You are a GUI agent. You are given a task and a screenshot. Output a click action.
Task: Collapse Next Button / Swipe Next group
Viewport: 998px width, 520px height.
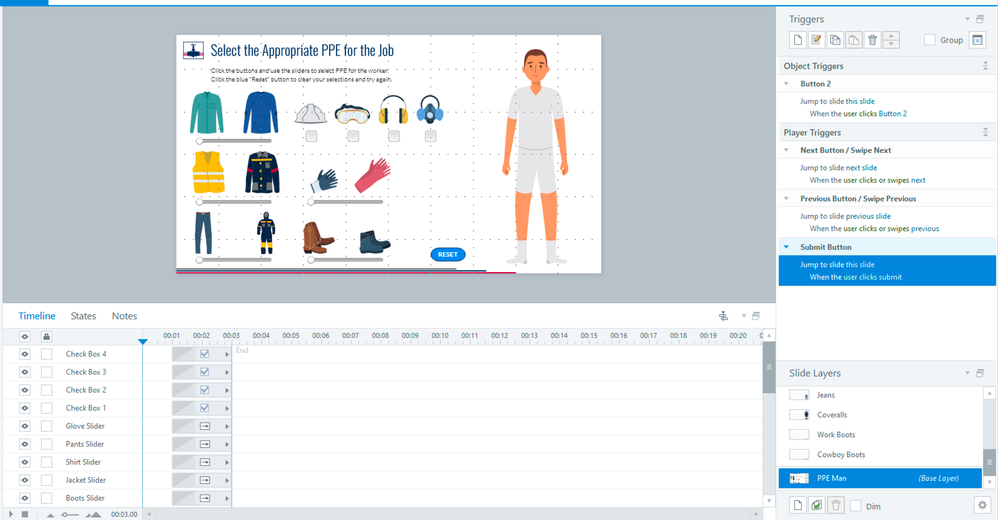[x=787, y=150]
